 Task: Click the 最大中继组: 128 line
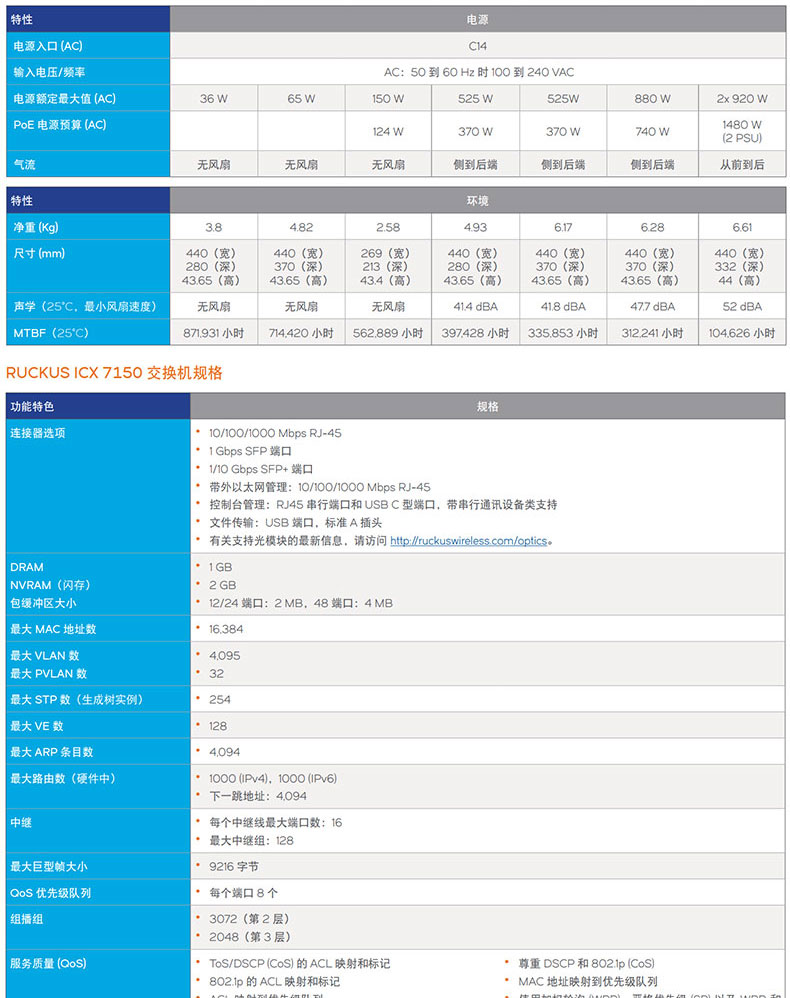(251, 841)
